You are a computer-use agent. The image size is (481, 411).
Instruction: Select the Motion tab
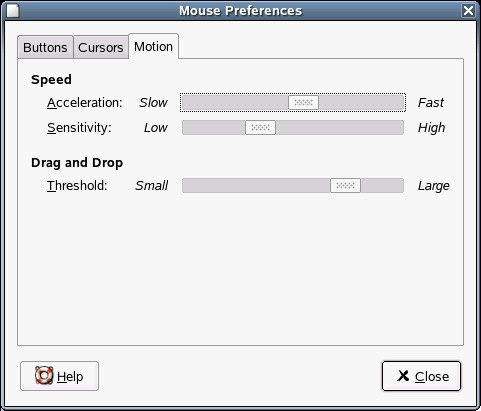click(153, 47)
